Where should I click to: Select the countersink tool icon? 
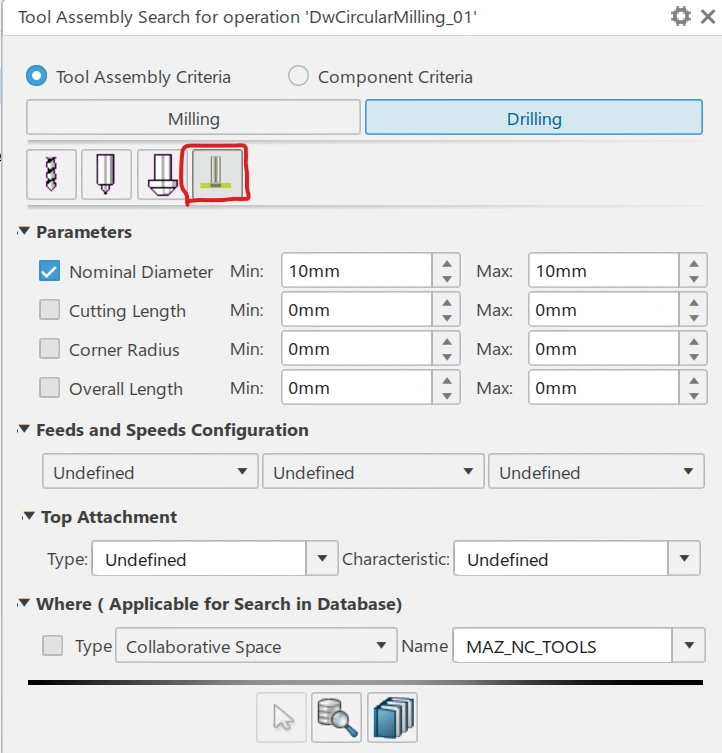click(x=159, y=174)
